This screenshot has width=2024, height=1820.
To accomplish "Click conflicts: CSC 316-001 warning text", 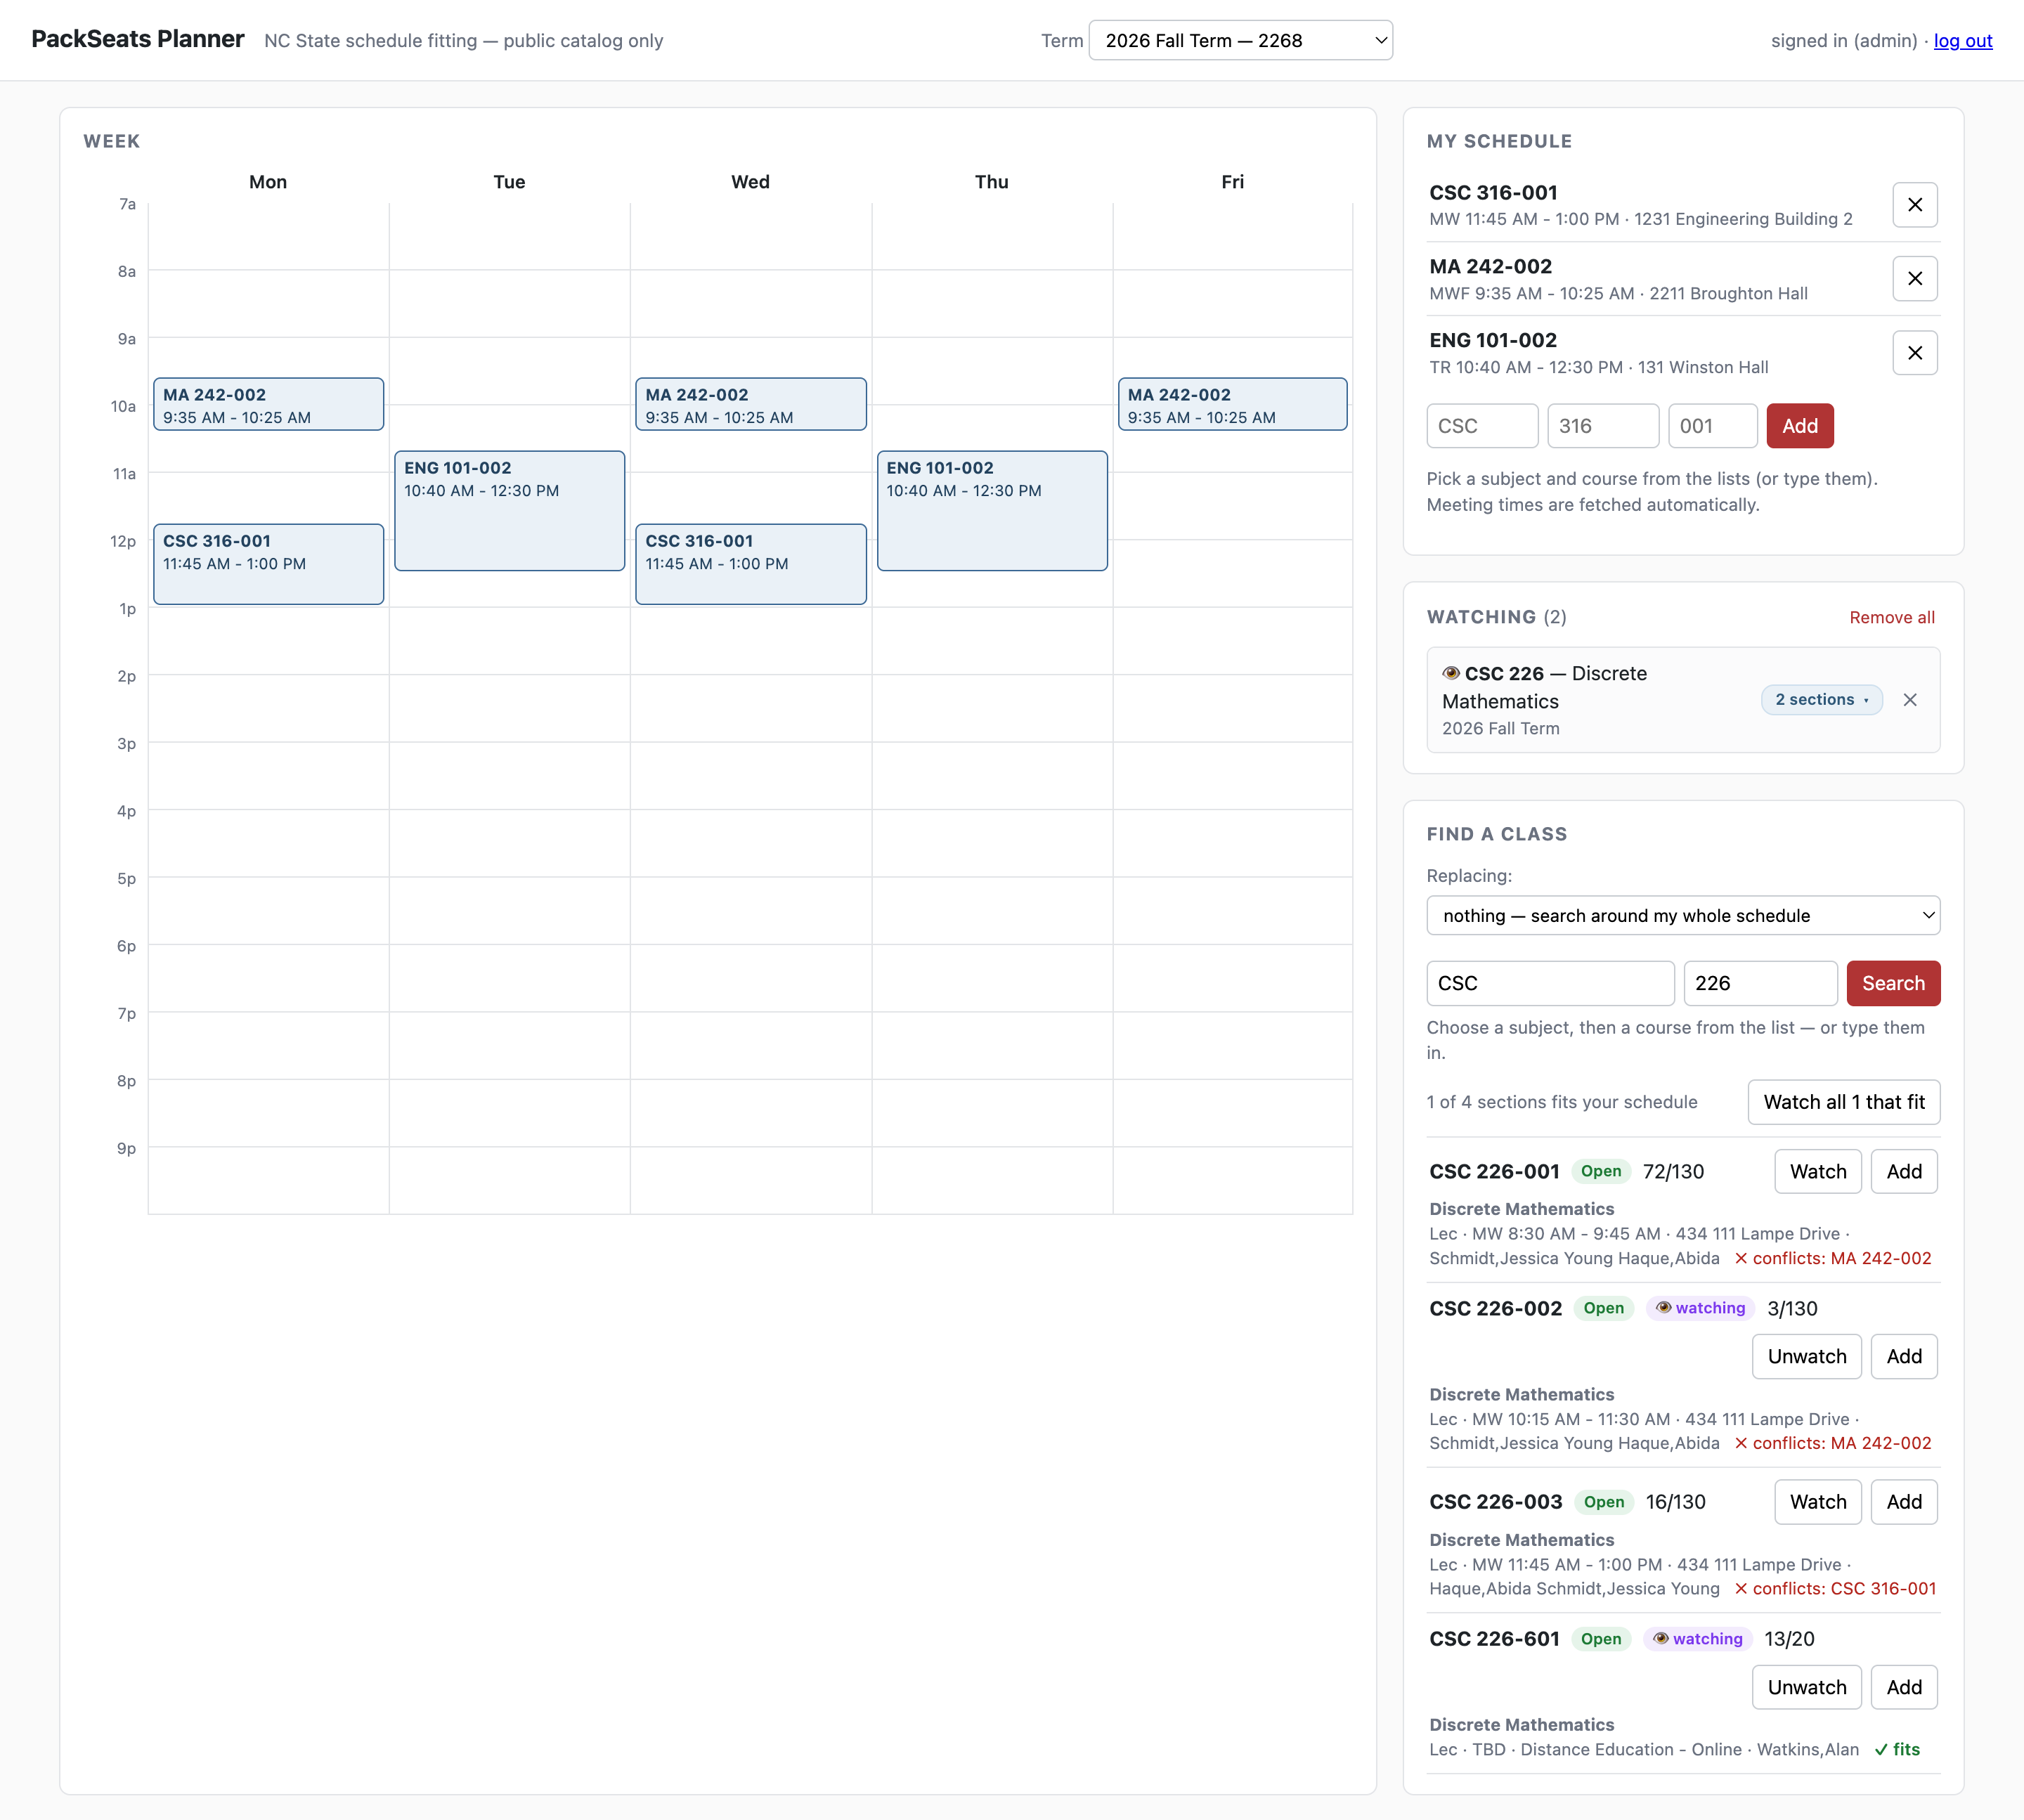I will pos(1835,1589).
